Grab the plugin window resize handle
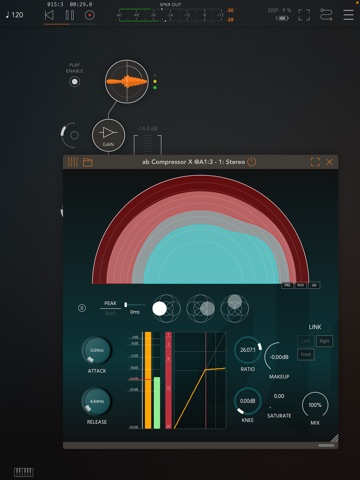 (x=334, y=438)
